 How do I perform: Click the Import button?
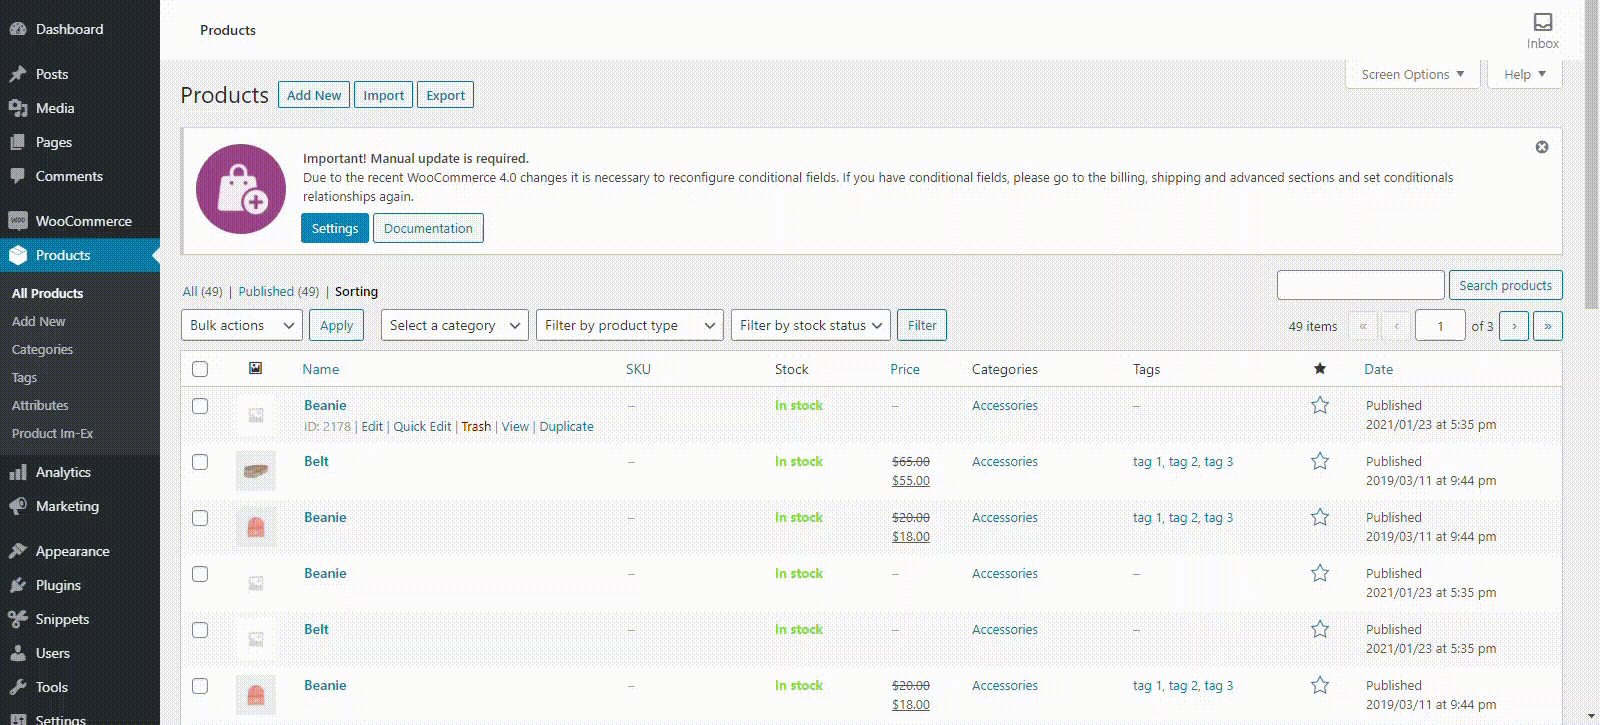point(383,95)
